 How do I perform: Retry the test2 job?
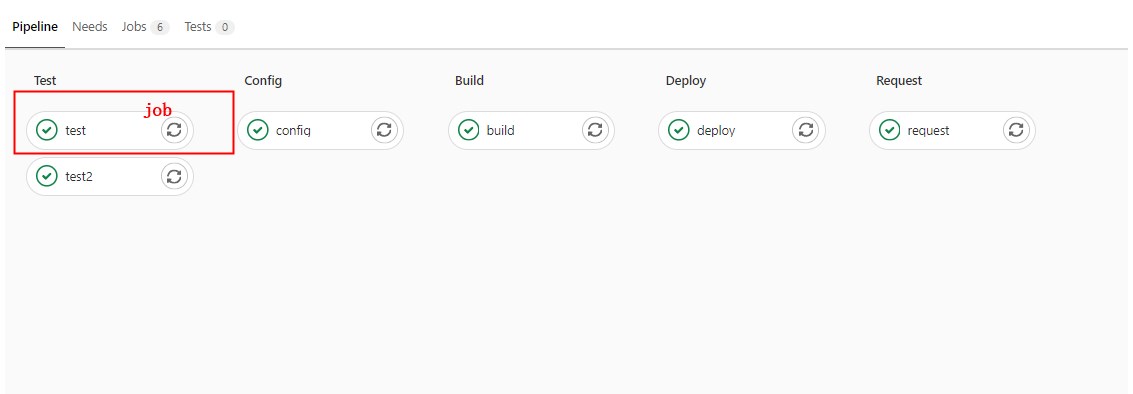point(174,176)
